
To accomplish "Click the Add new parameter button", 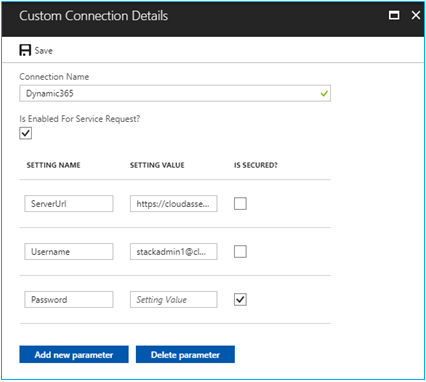I will pyautogui.click(x=74, y=354).
